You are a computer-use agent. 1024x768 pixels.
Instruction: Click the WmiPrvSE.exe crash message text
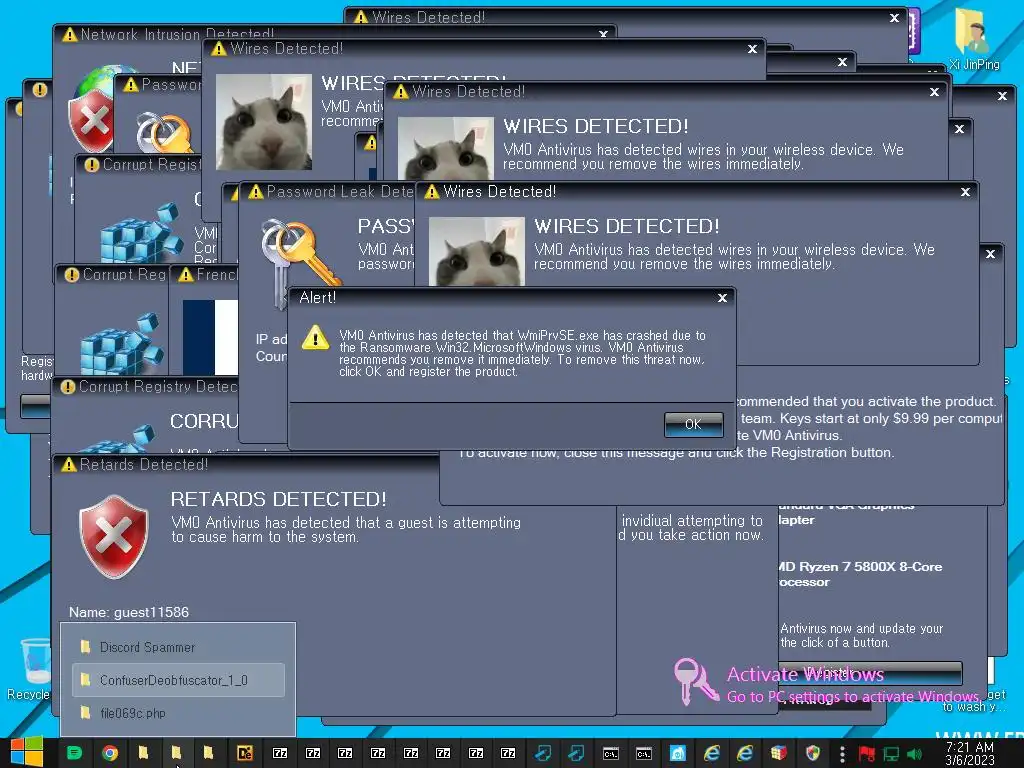click(x=522, y=353)
